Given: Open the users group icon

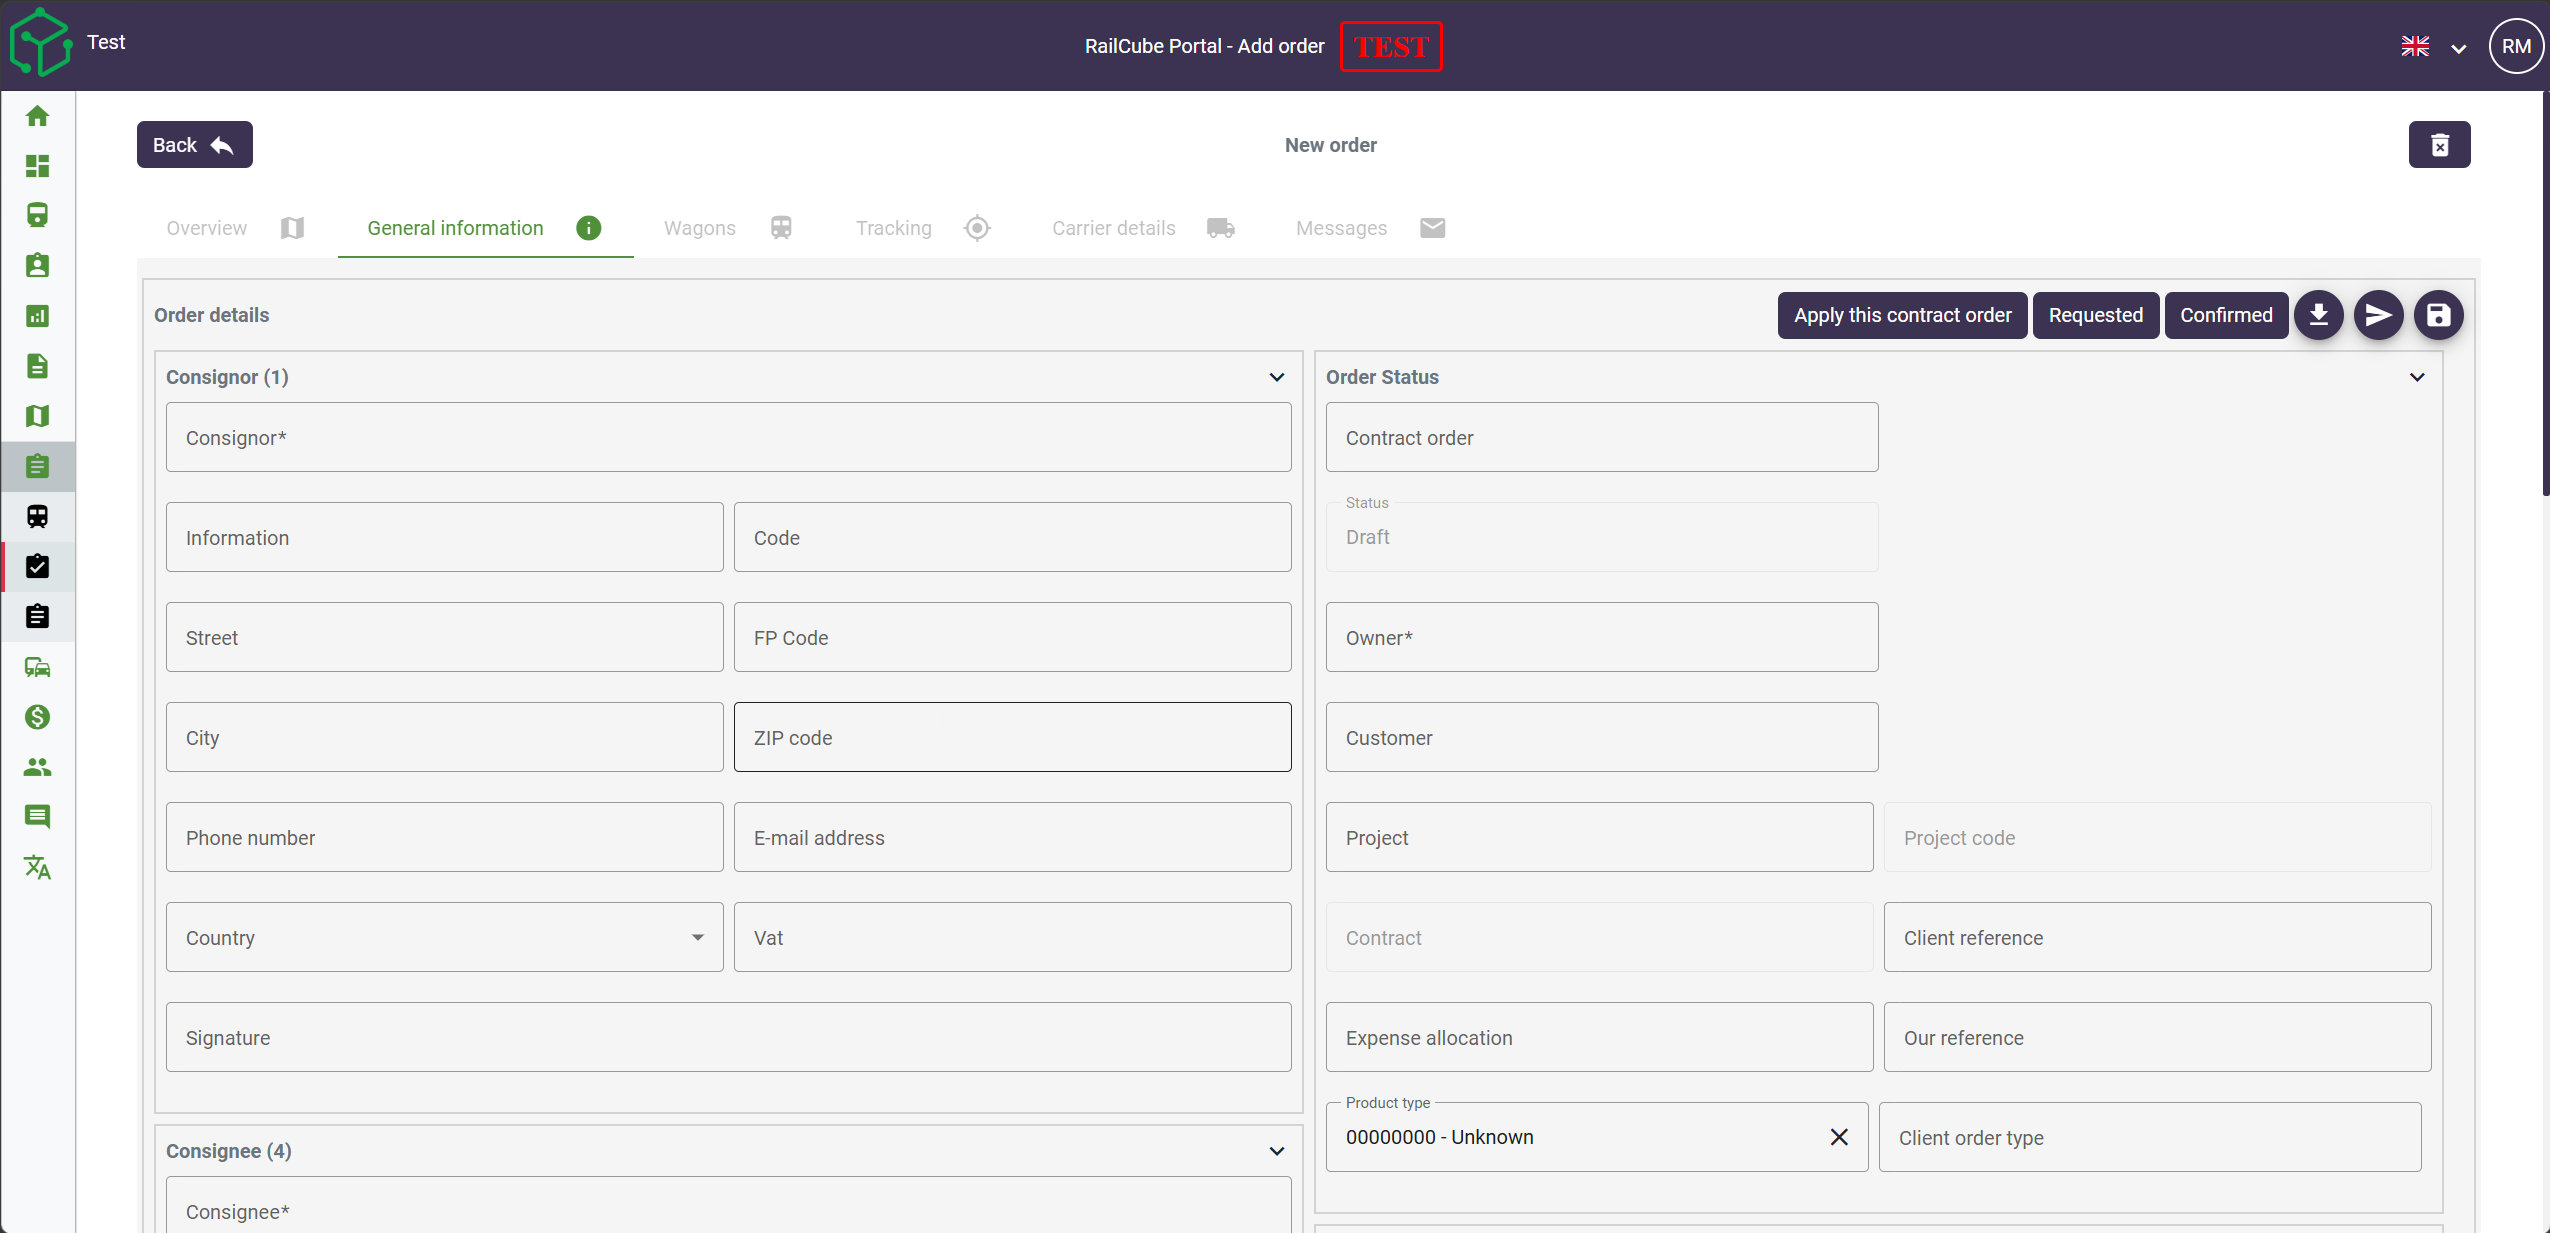Looking at the screenshot, I should click(37, 767).
